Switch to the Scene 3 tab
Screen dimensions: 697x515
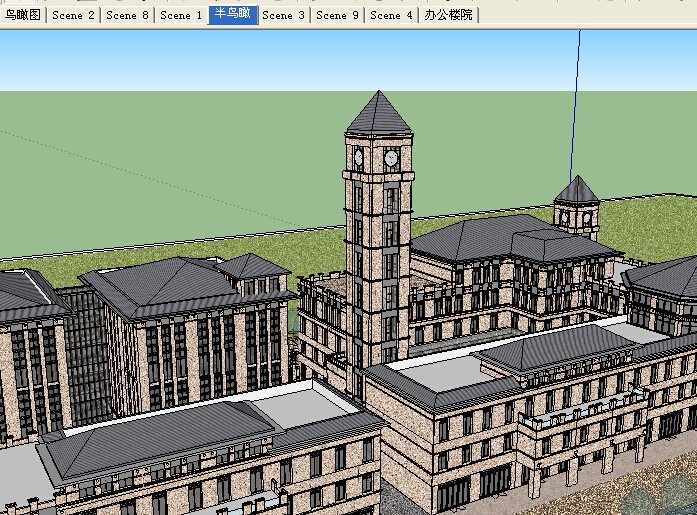point(284,15)
